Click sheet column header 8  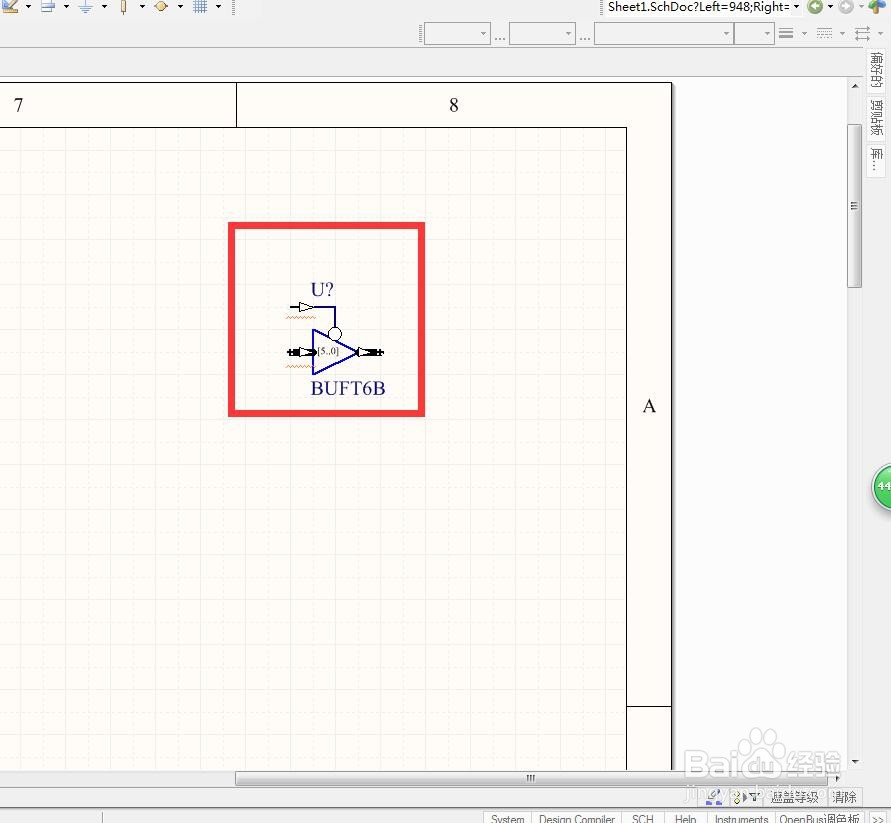pyautogui.click(x=453, y=105)
